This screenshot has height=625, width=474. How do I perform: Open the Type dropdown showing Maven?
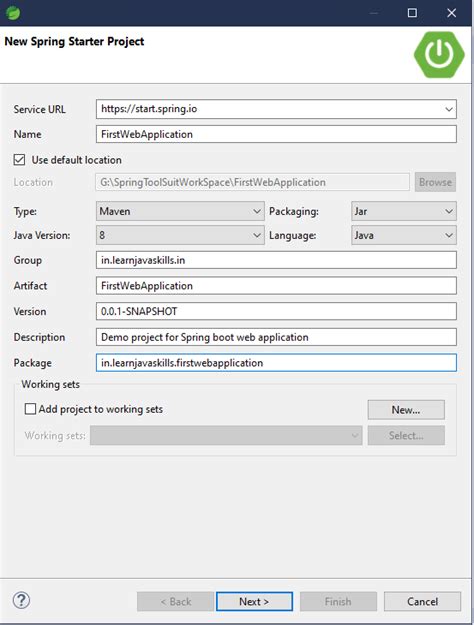[x=180, y=211]
